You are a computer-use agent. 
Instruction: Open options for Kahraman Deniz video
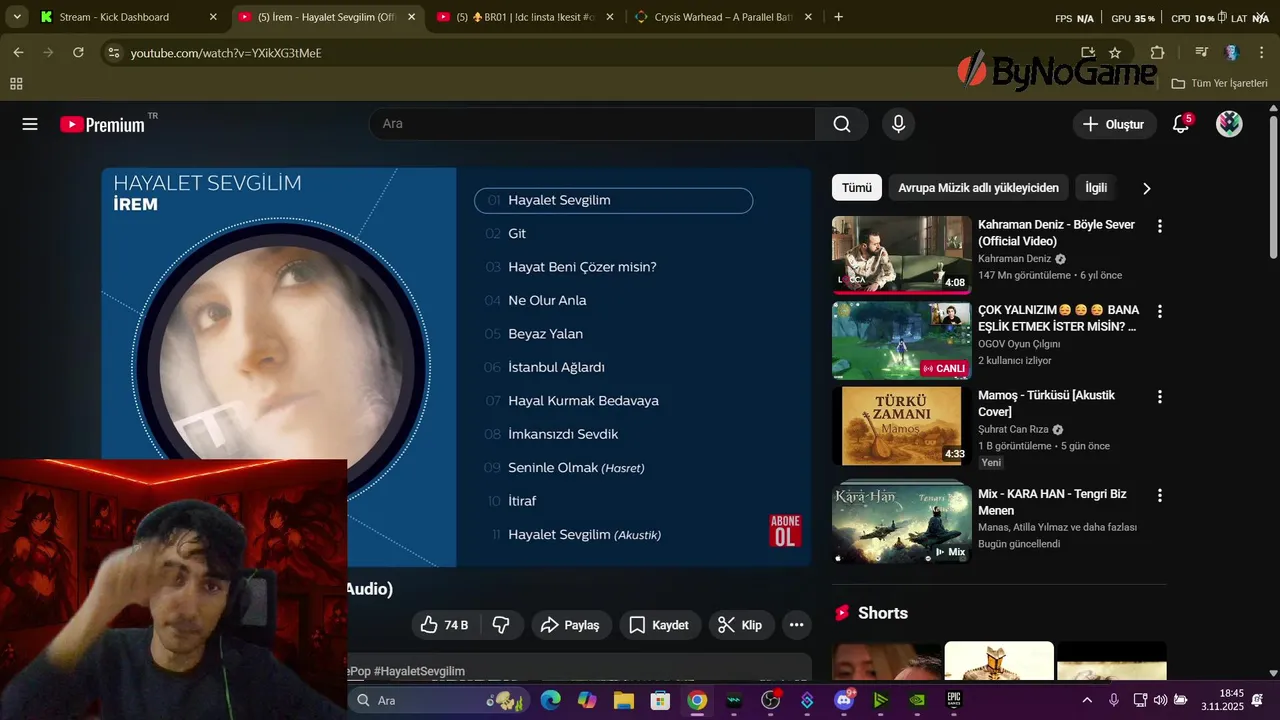1159,227
